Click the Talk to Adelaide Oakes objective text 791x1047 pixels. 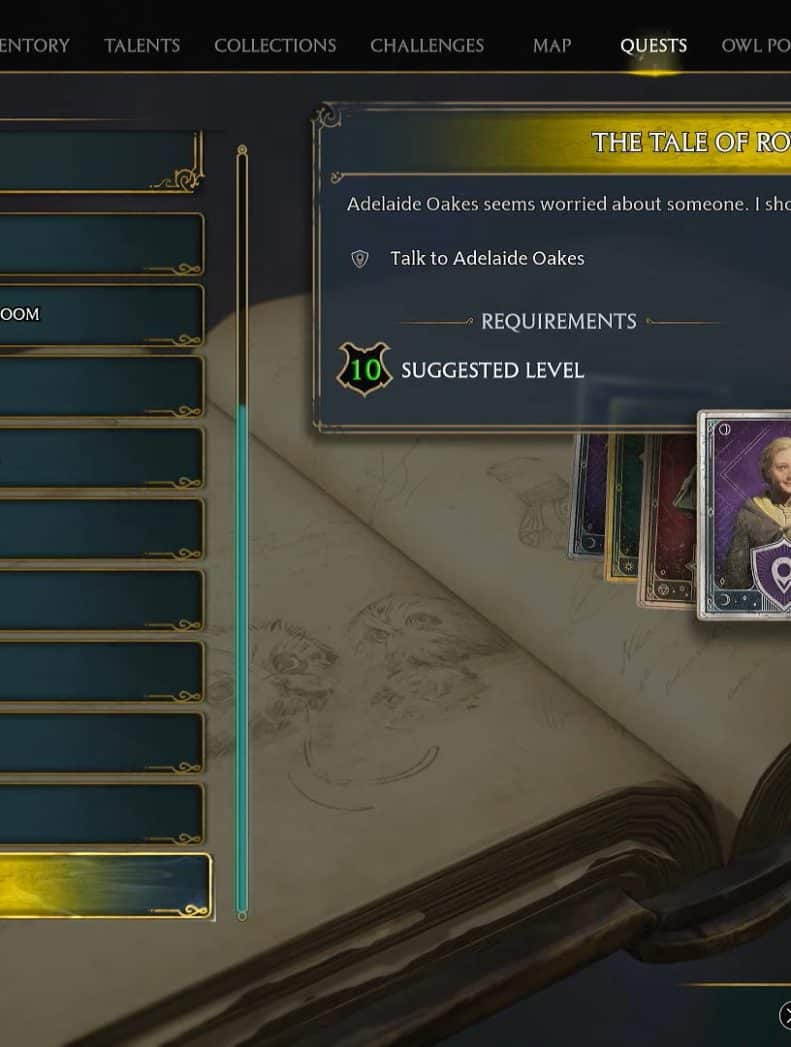point(487,258)
